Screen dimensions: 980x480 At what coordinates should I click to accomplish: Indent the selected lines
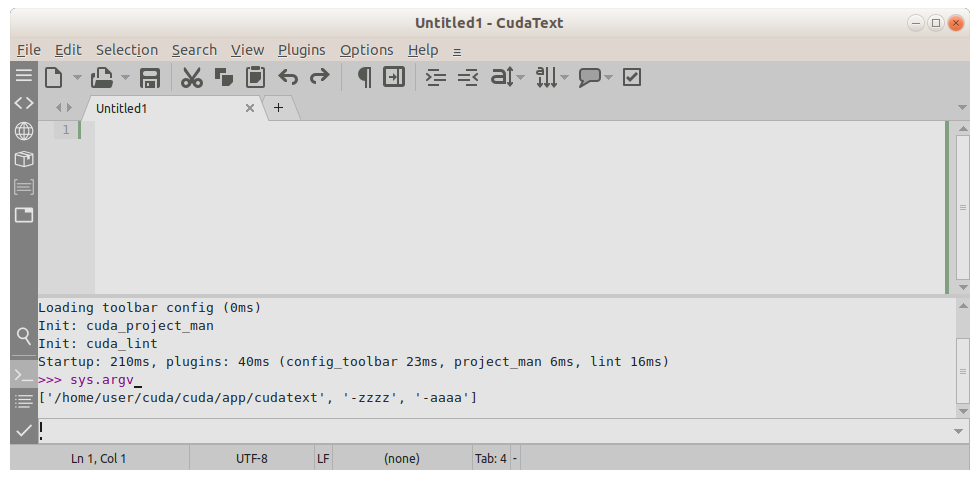[x=436, y=78]
